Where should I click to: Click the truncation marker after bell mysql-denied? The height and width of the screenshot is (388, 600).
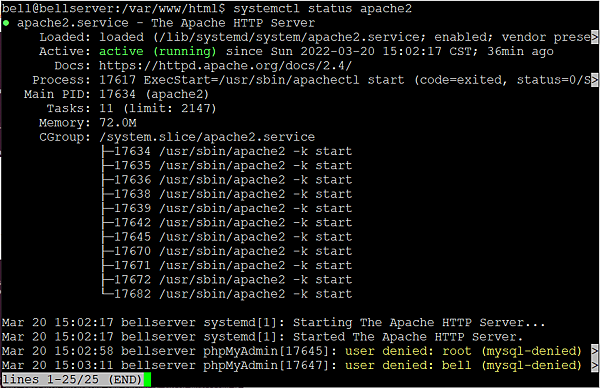(594, 365)
